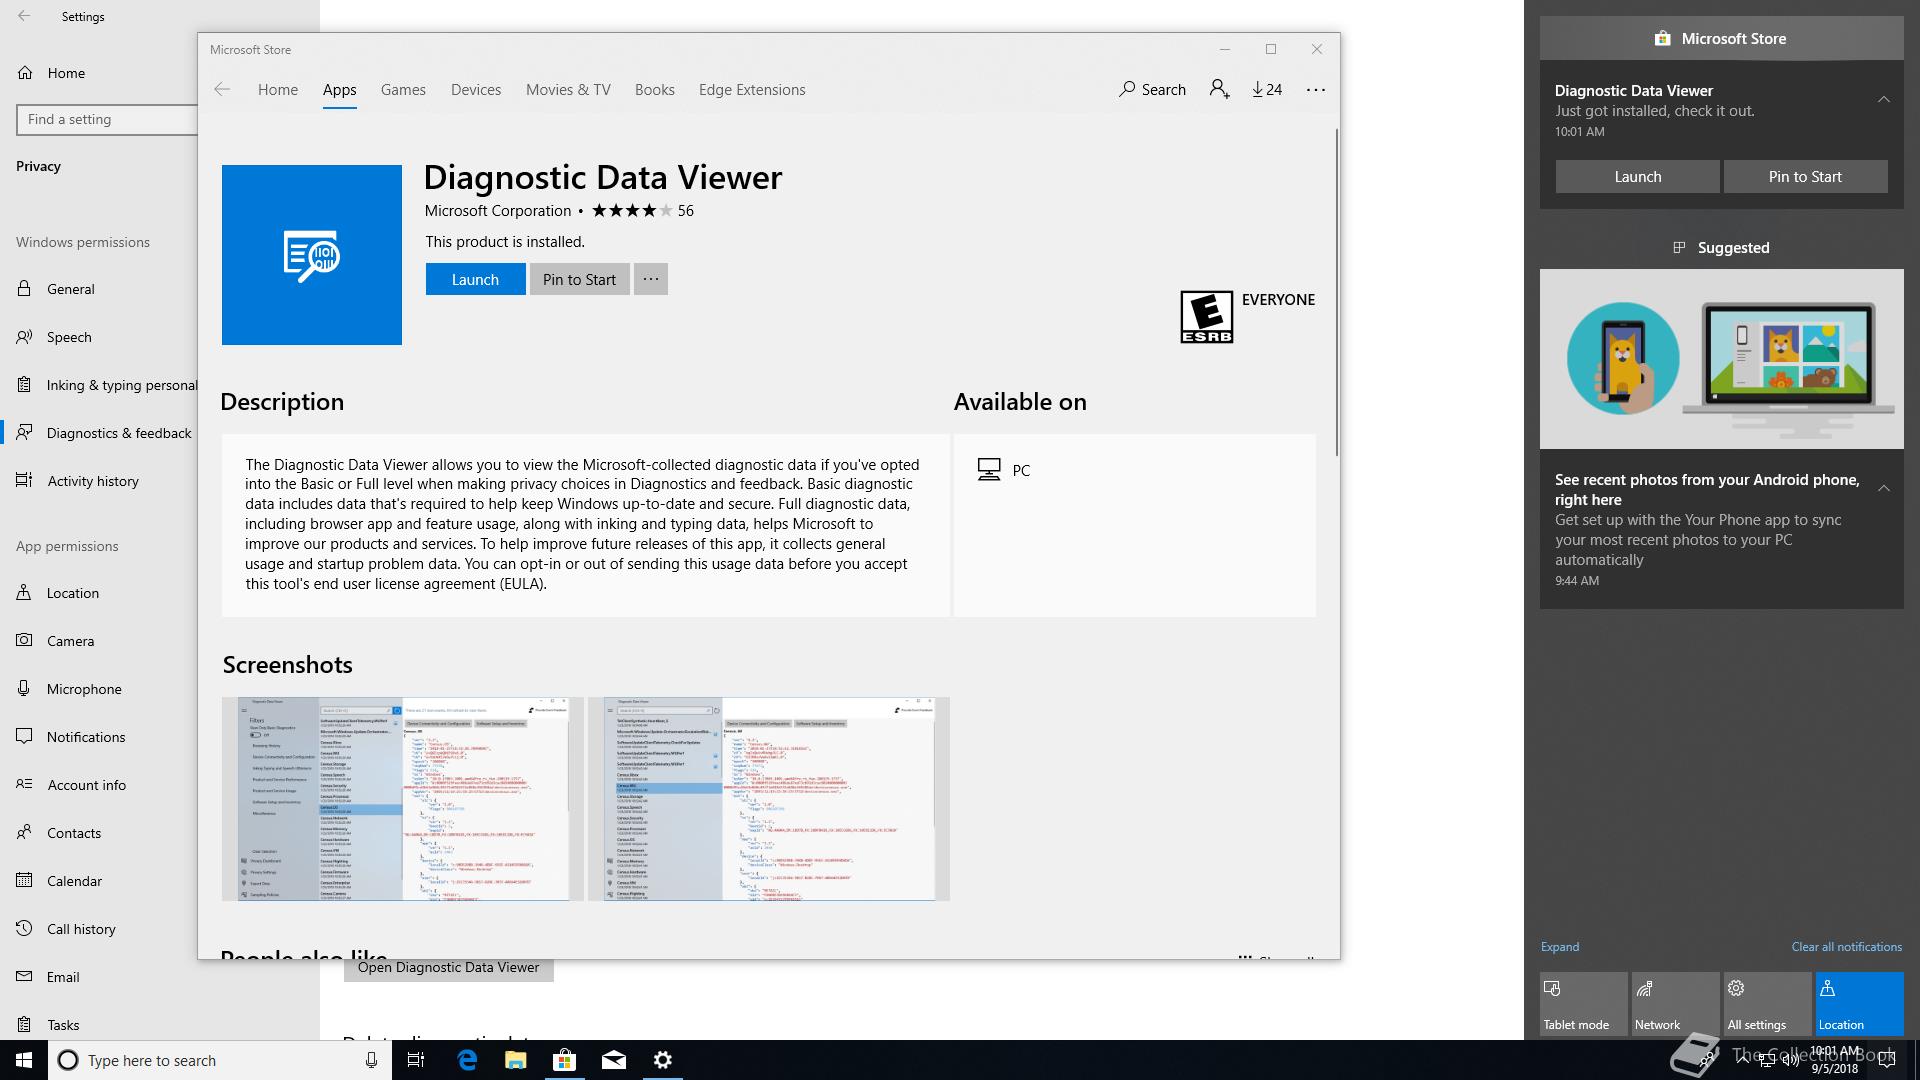The height and width of the screenshot is (1080, 1920).
Task: Click the Diagnostic Data Viewer app tile
Action: tap(312, 255)
